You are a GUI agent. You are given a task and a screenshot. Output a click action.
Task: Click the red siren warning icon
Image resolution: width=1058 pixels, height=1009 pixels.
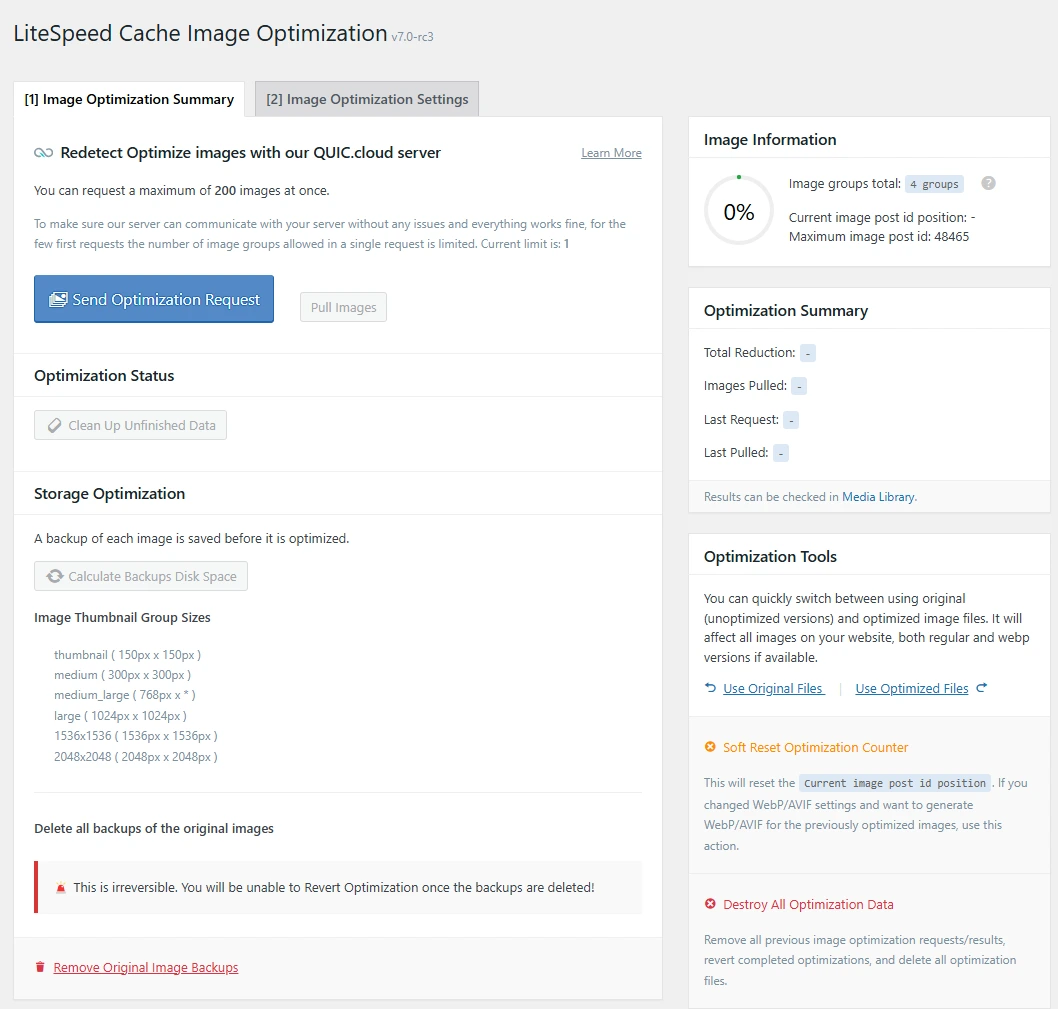click(x=61, y=888)
